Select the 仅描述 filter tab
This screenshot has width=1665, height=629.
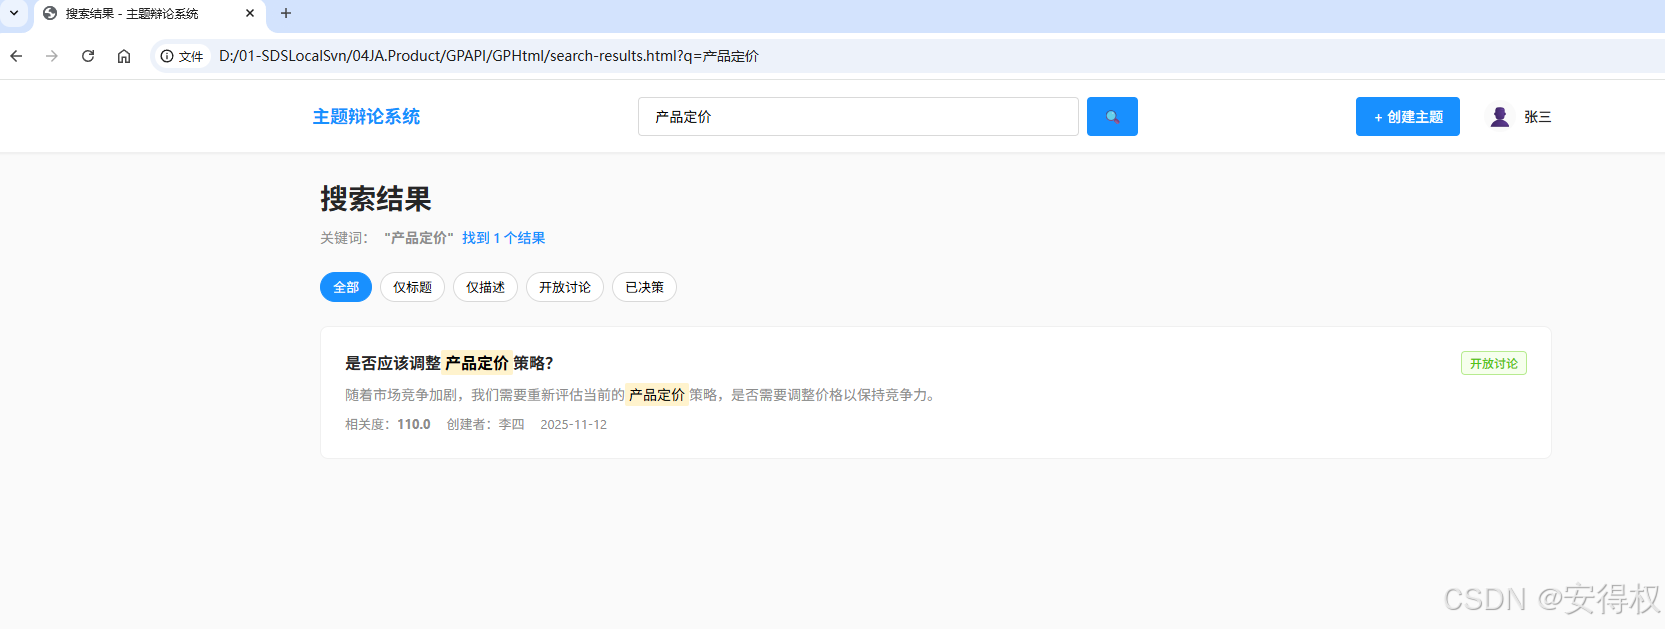(x=485, y=287)
